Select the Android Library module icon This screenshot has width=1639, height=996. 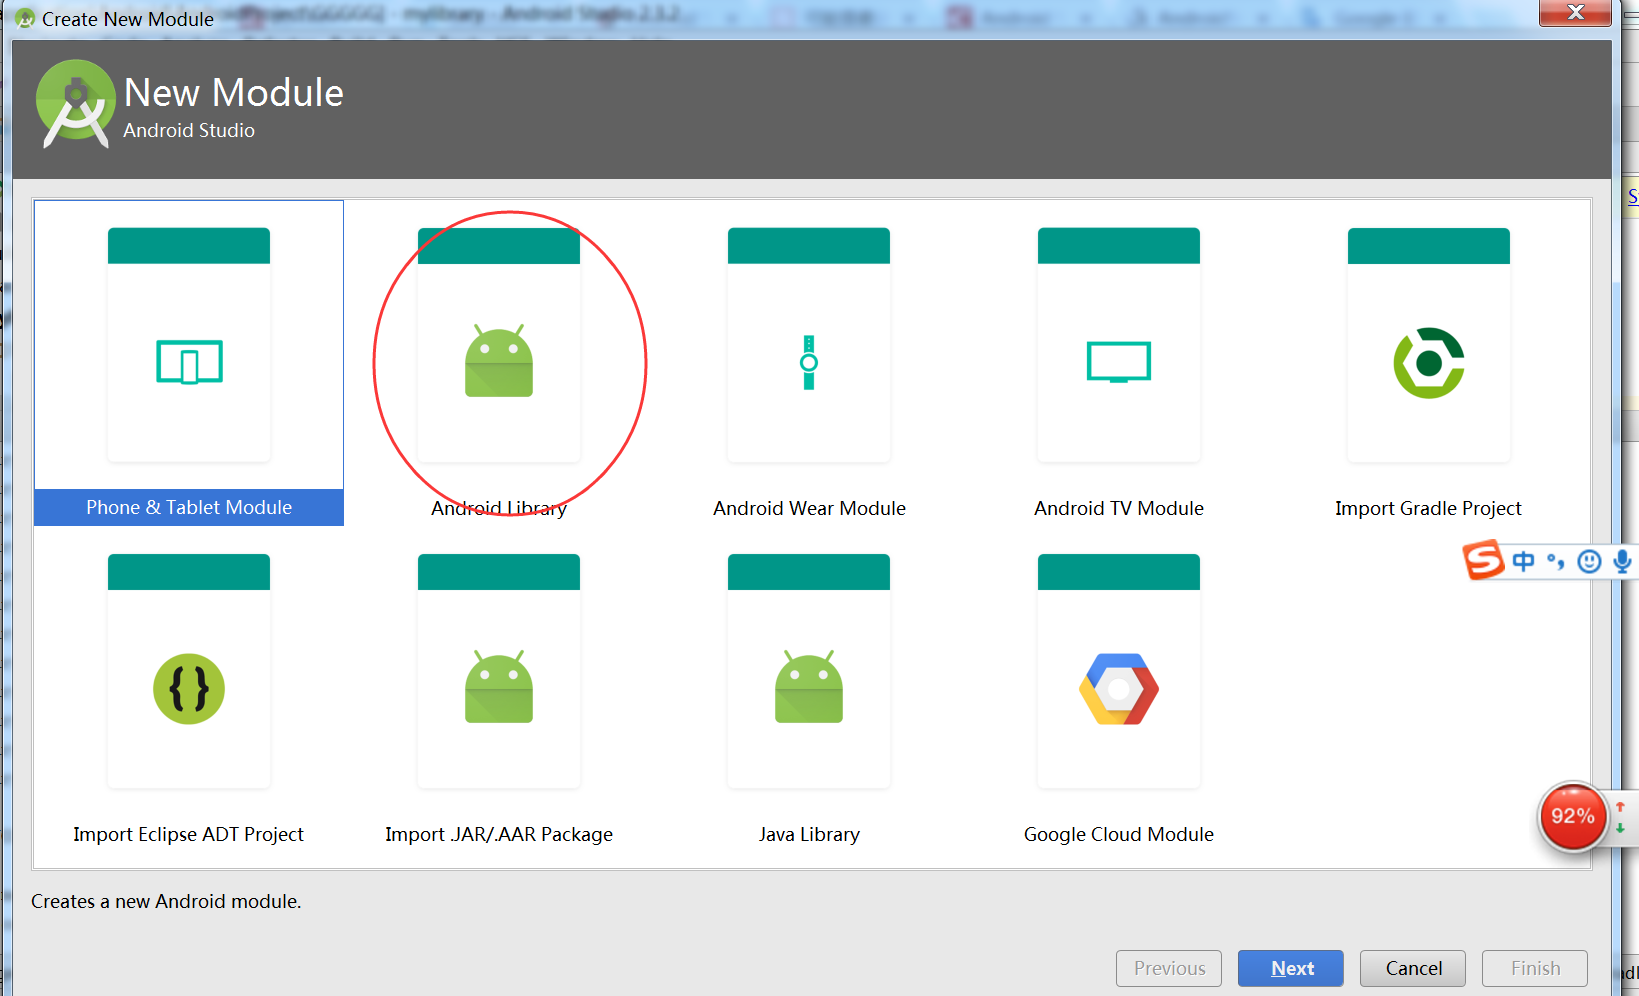coord(498,362)
